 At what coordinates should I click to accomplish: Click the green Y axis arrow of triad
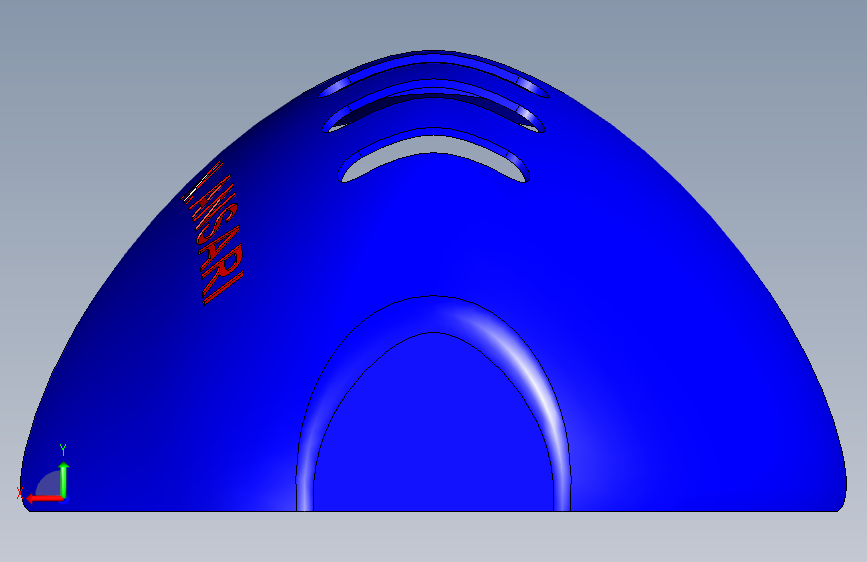tap(64, 480)
